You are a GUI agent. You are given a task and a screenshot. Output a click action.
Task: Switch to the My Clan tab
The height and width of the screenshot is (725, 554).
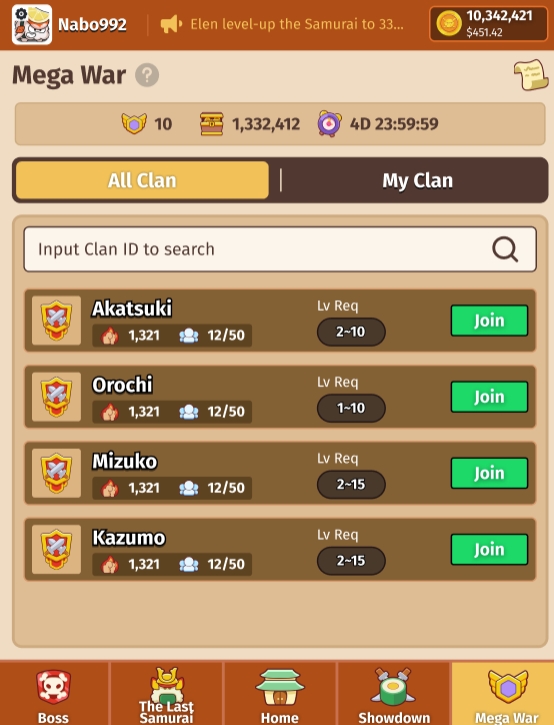tap(417, 180)
